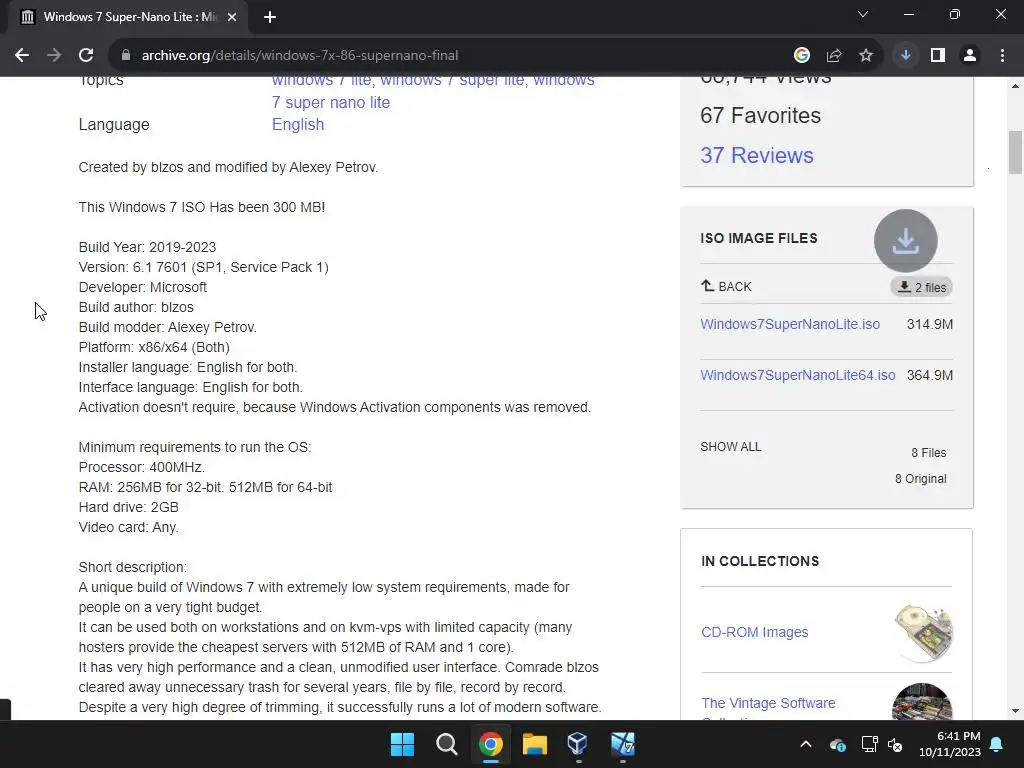Toggle the Chrome side panel
Screen dimensions: 1024x768
[x=938, y=56]
